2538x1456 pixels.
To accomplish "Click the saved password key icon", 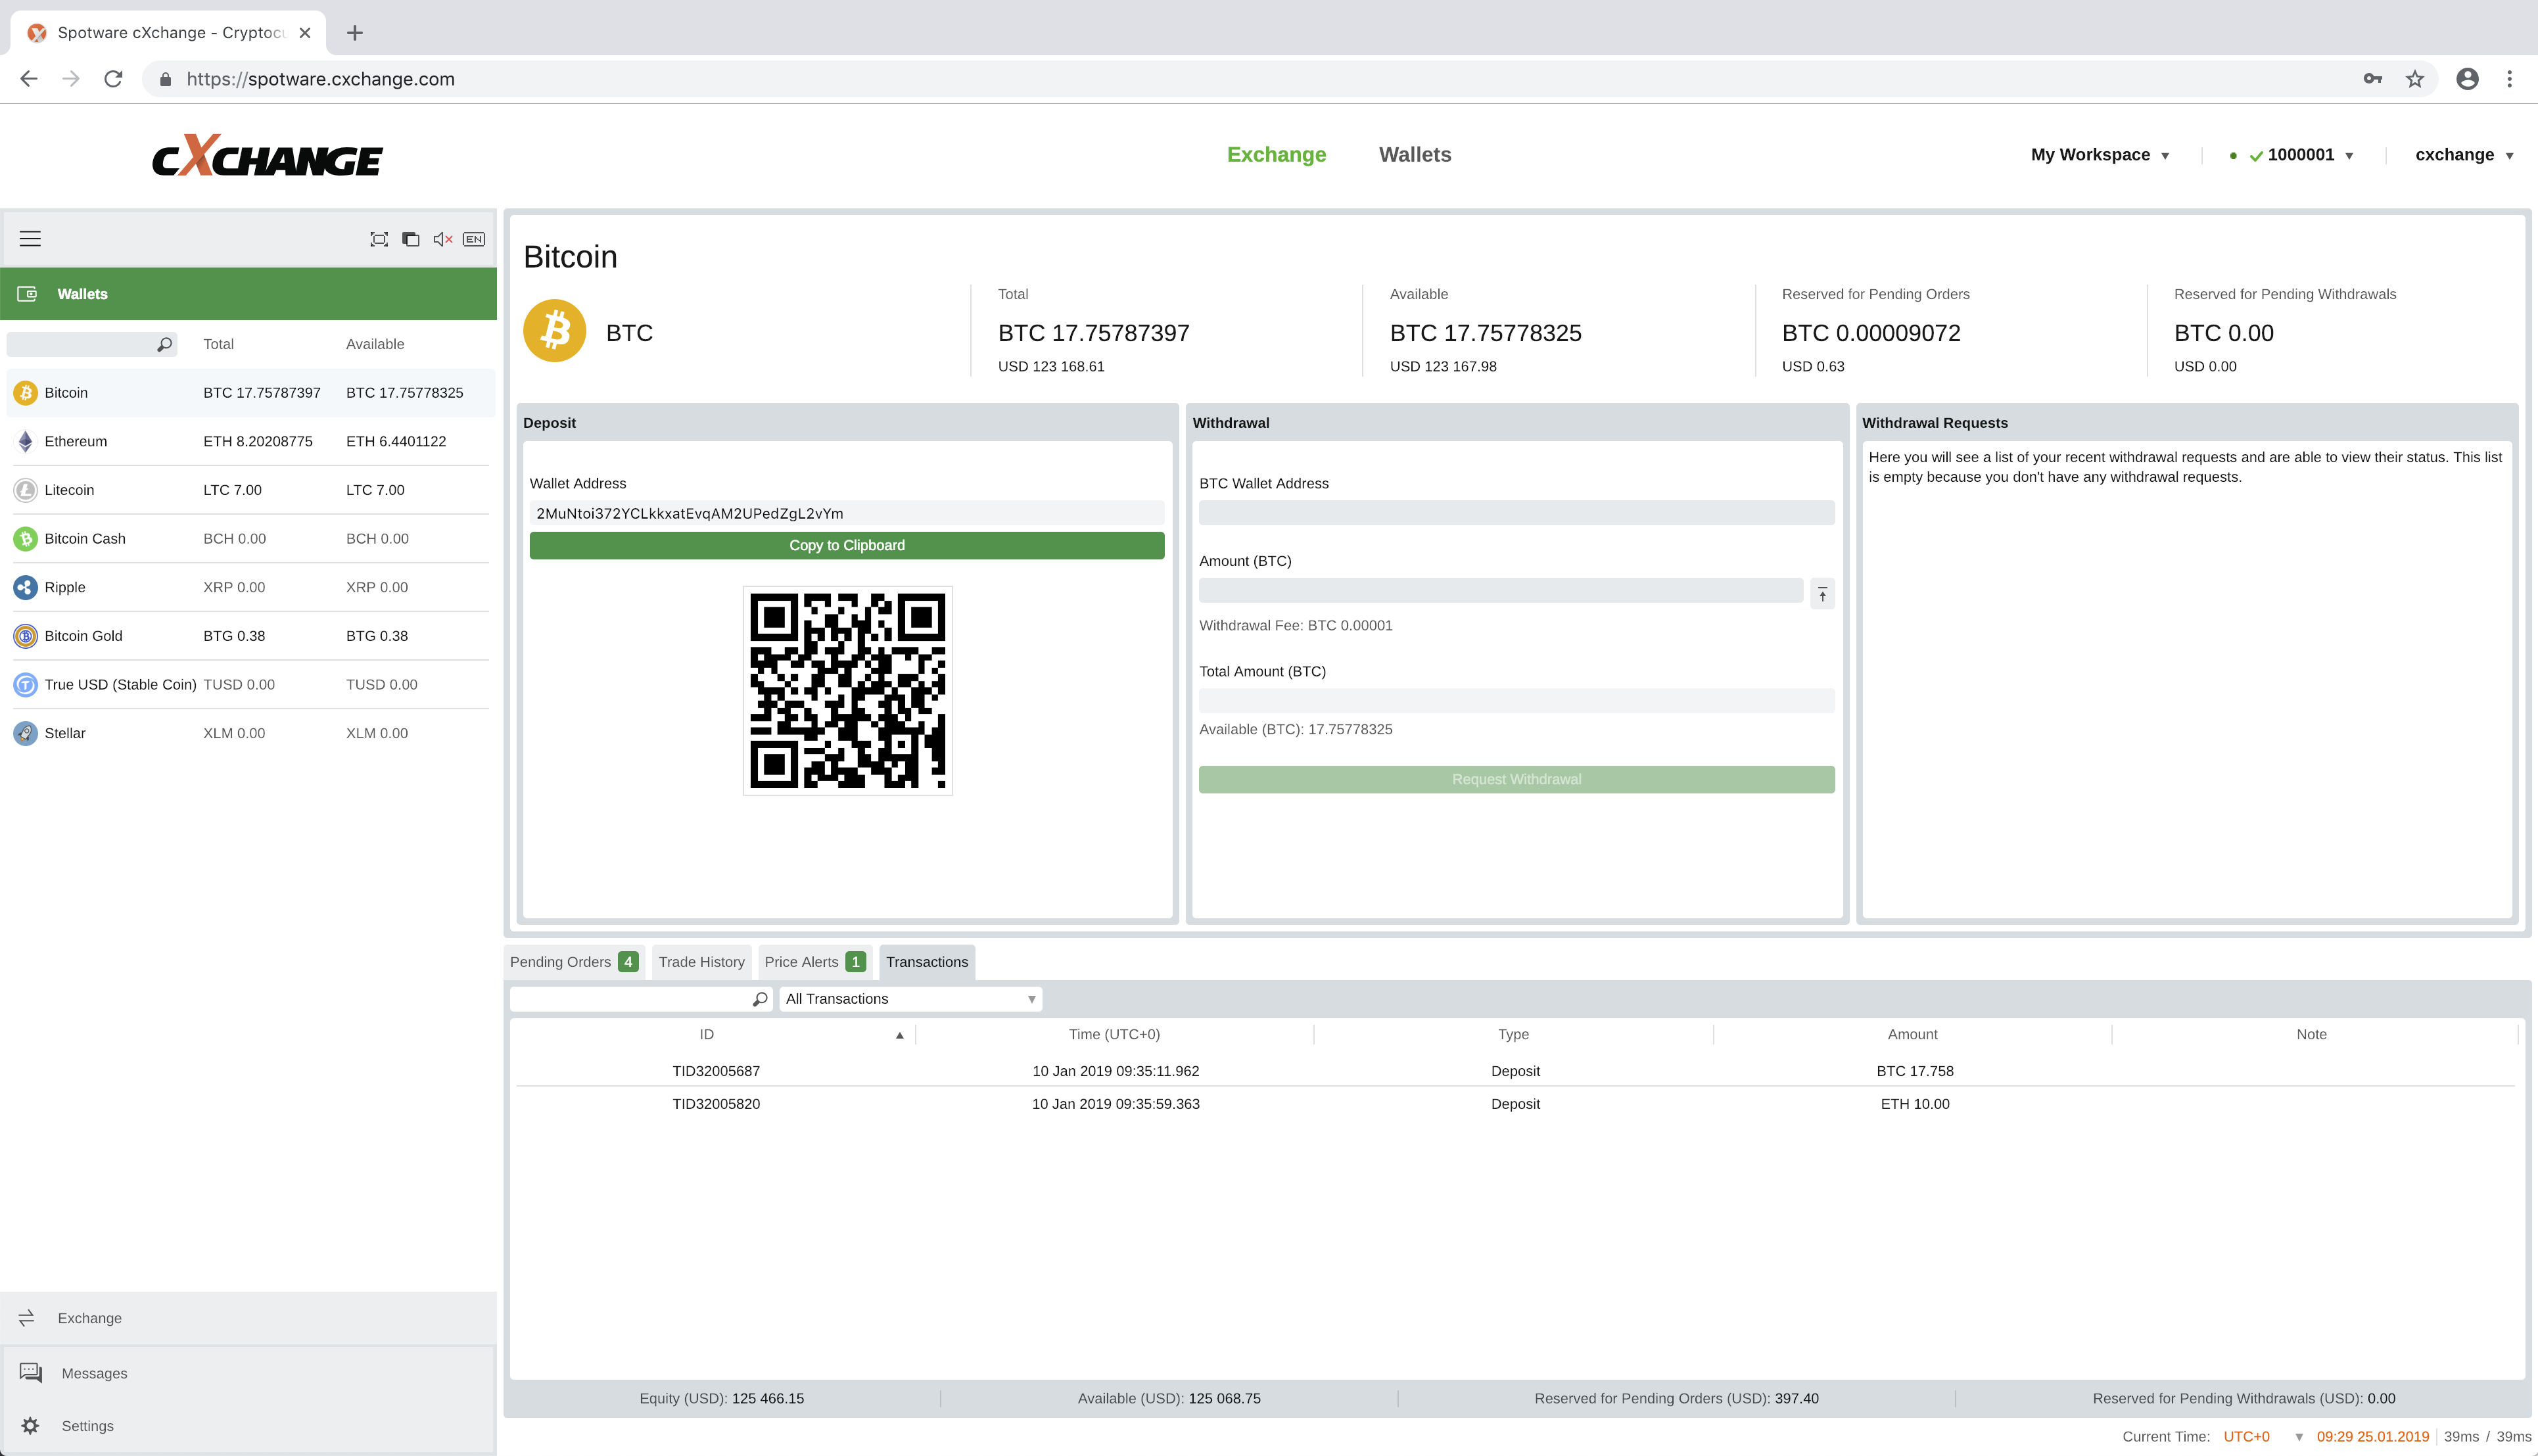I will pyautogui.click(x=2373, y=79).
